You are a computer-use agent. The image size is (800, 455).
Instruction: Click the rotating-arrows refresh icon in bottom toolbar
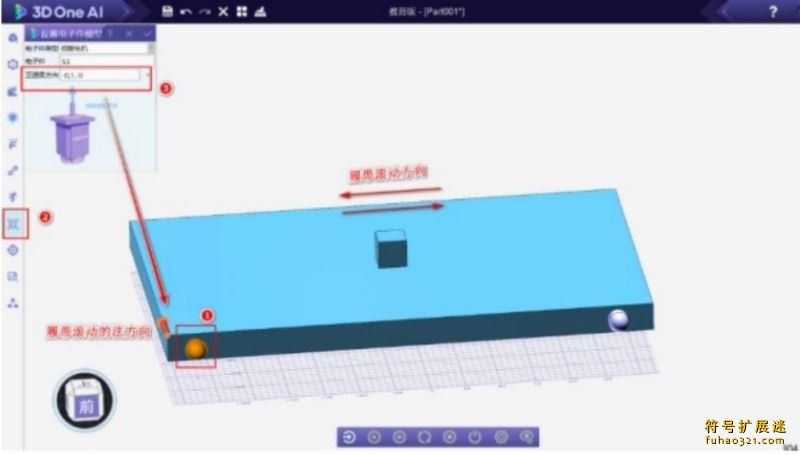(x=424, y=437)
